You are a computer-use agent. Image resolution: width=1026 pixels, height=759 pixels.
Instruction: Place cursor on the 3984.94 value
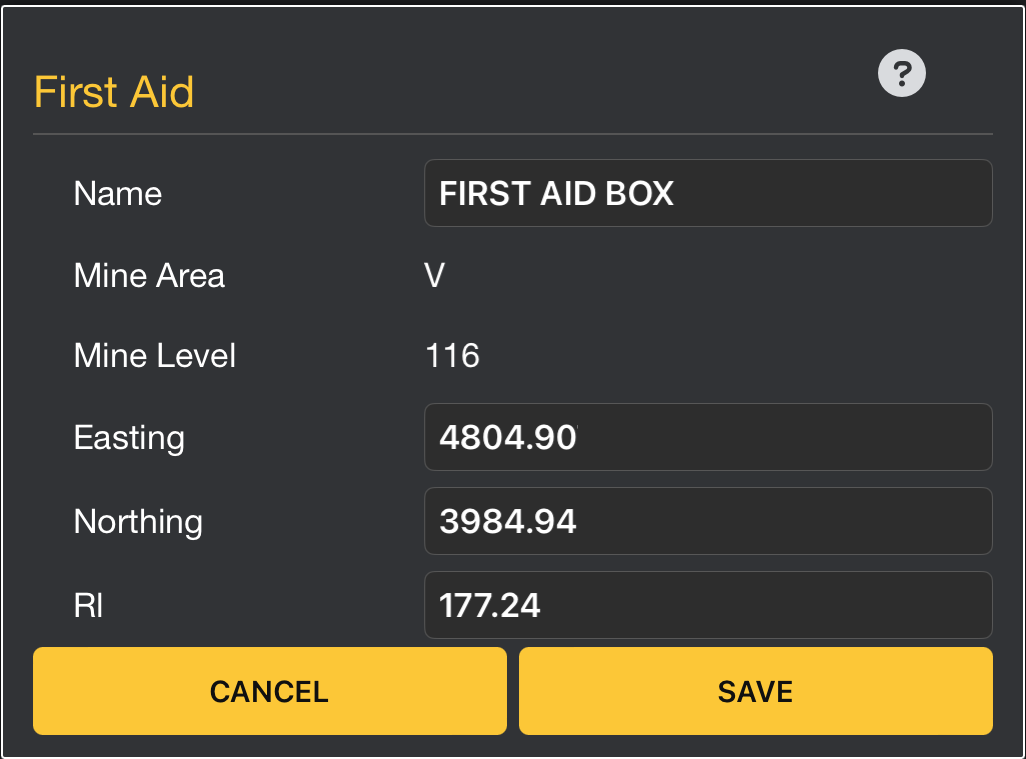[x=508, y=521]
